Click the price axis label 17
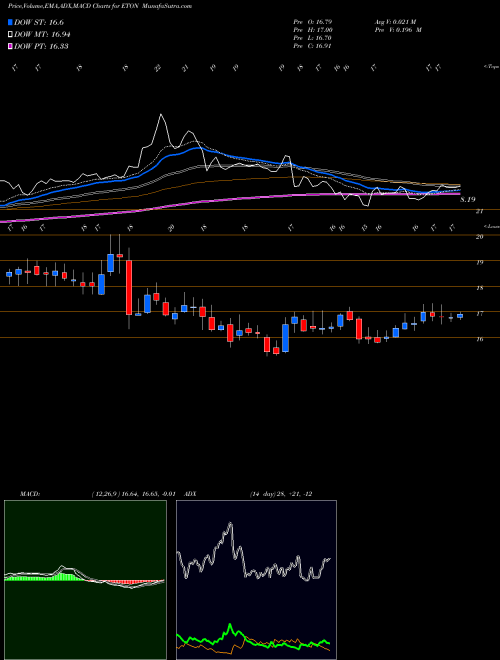 pos(479,314)
